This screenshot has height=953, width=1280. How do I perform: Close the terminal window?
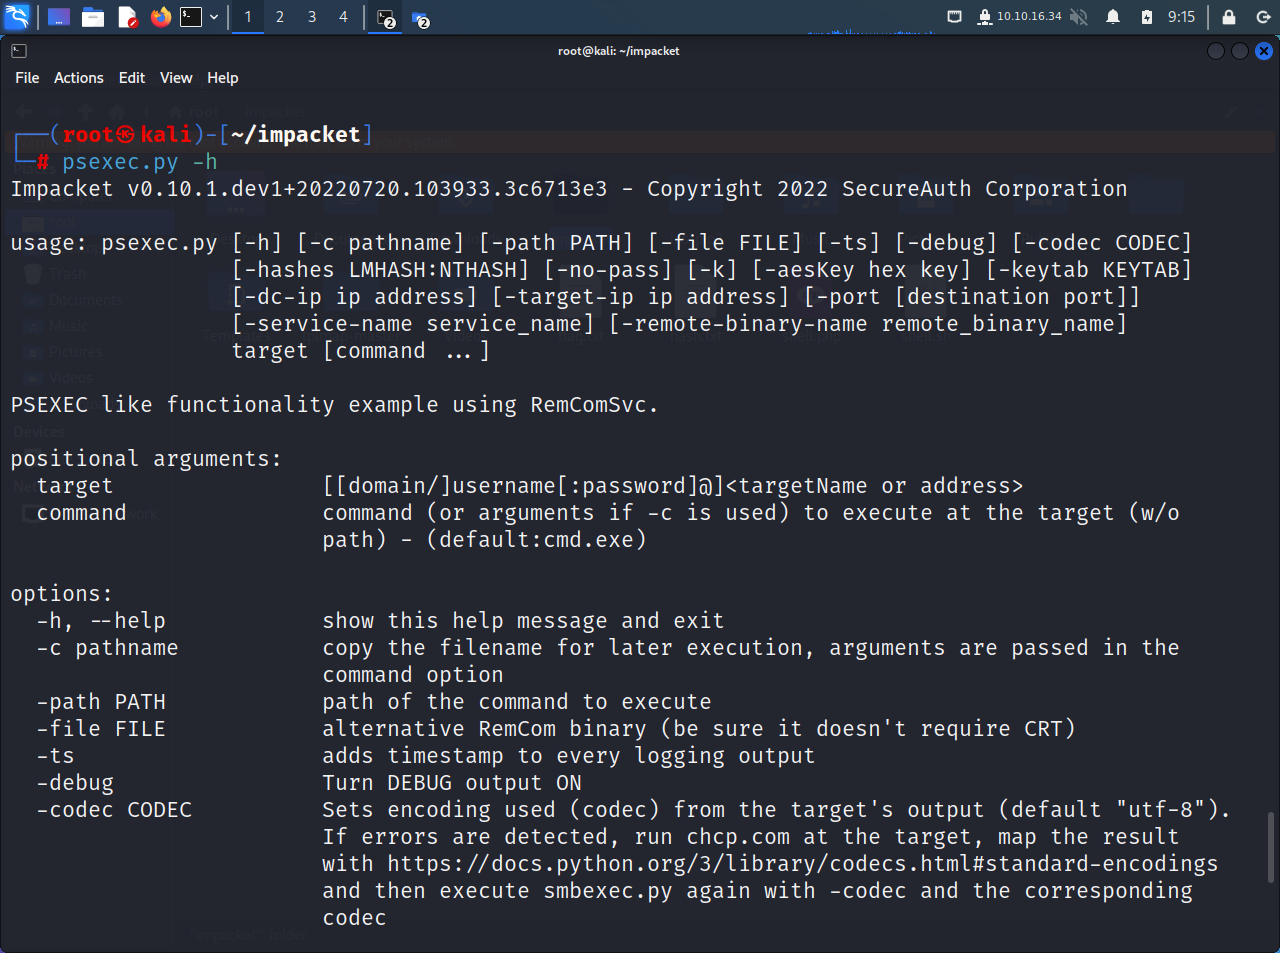click(x=1264, y=51)
